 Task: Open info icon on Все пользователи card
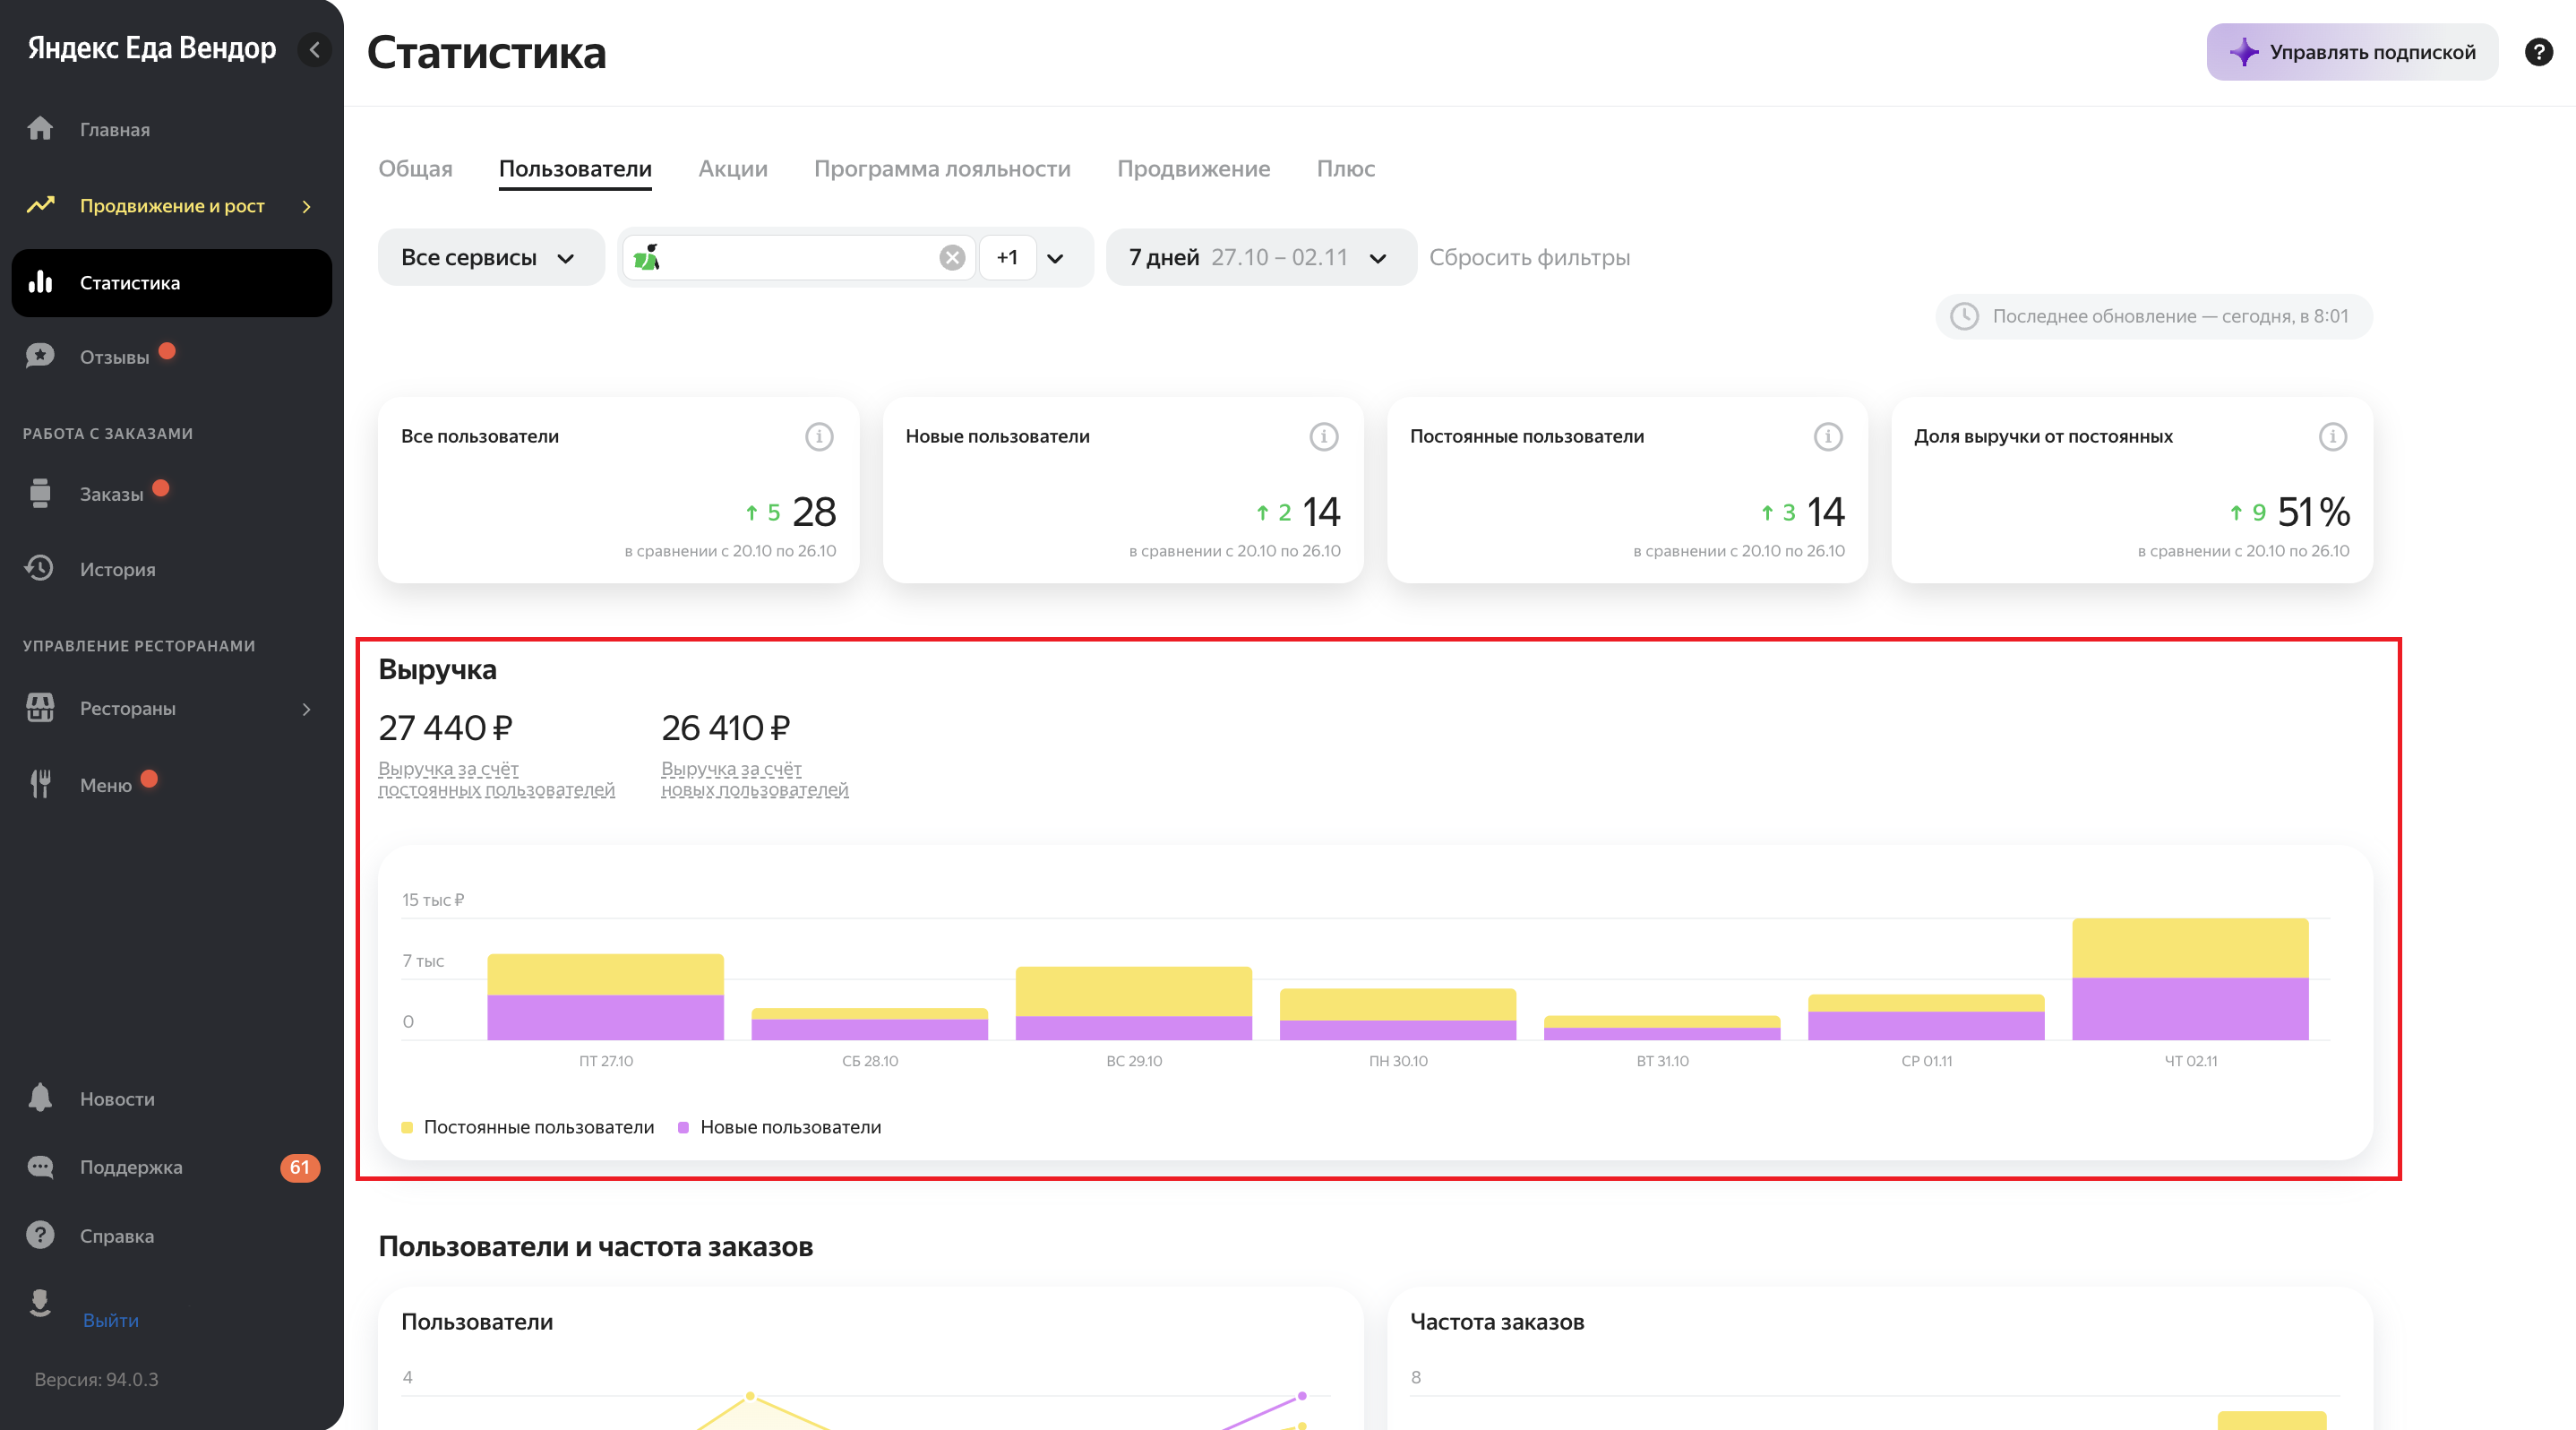(x=819, y=437)
